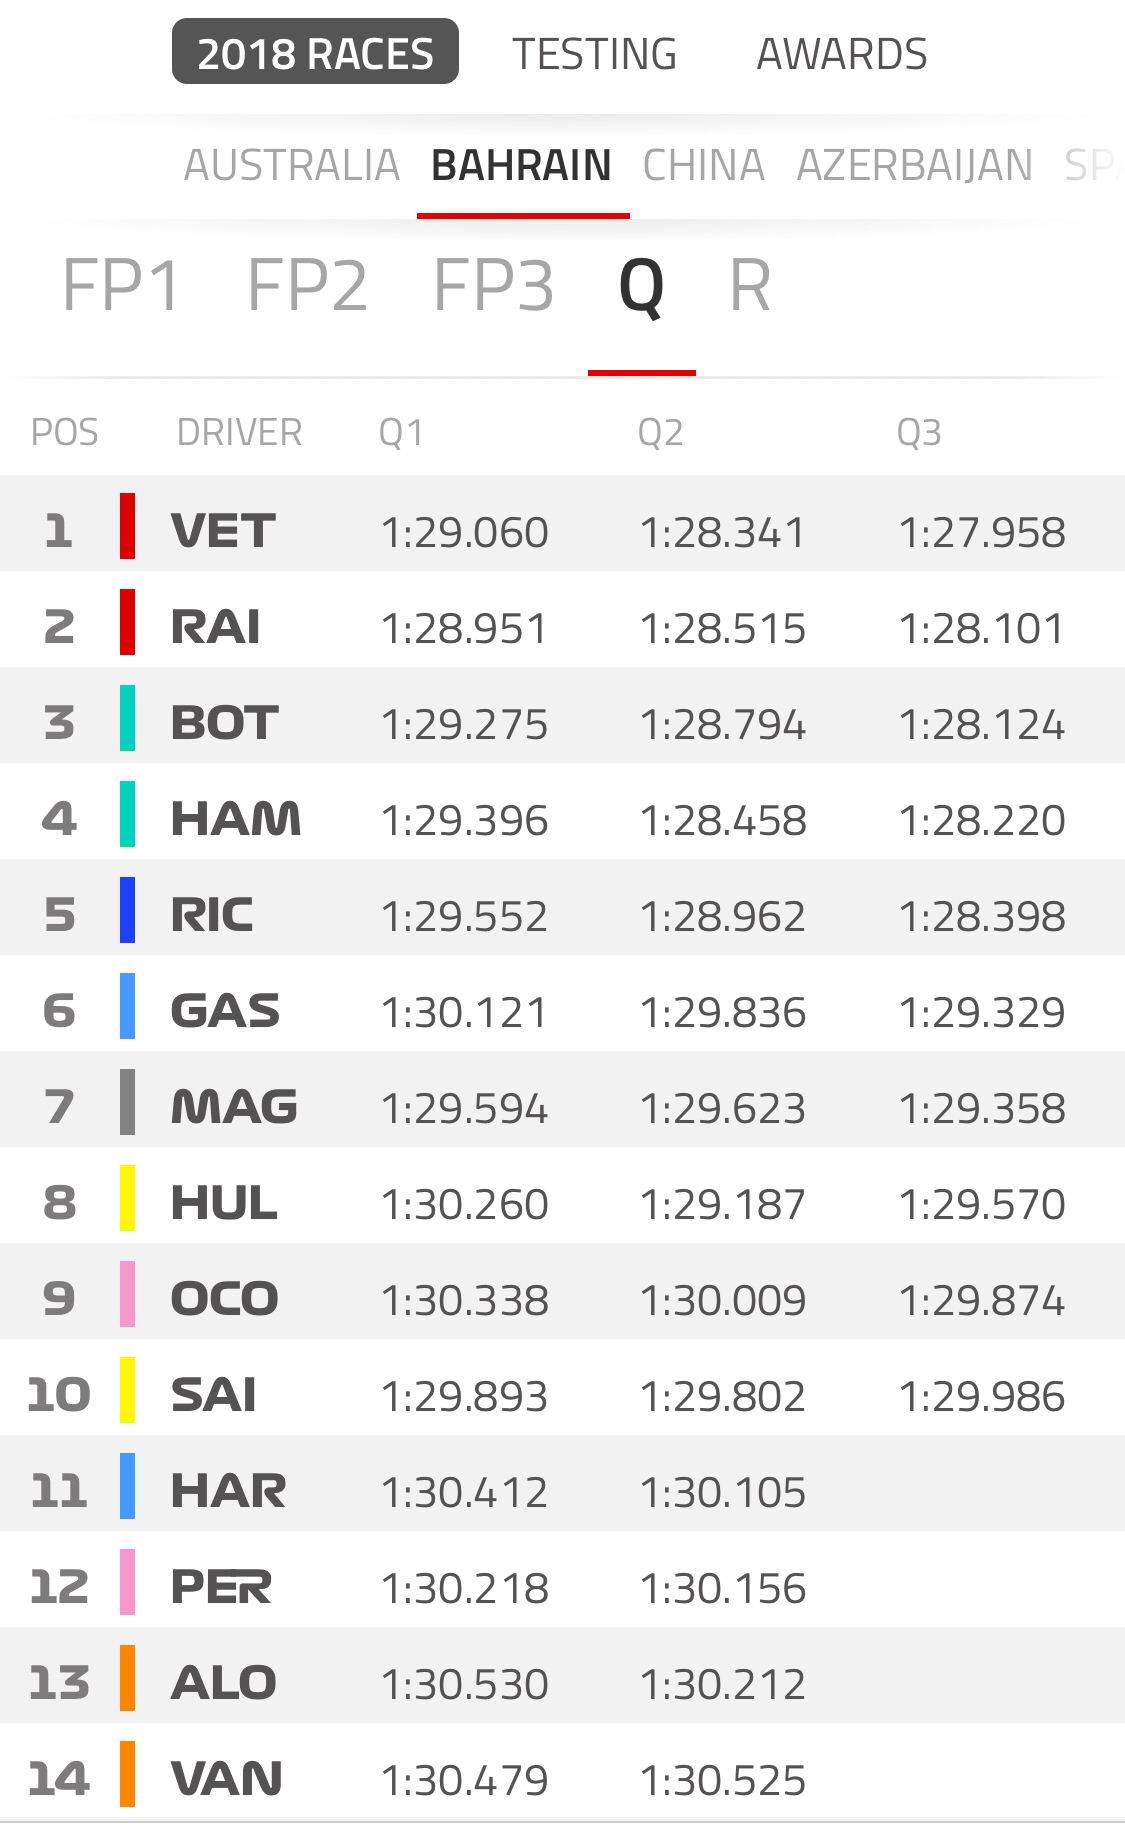Open driver RIC row
Viewport: 1125px width, 1826px height.
tap(562, 908)
